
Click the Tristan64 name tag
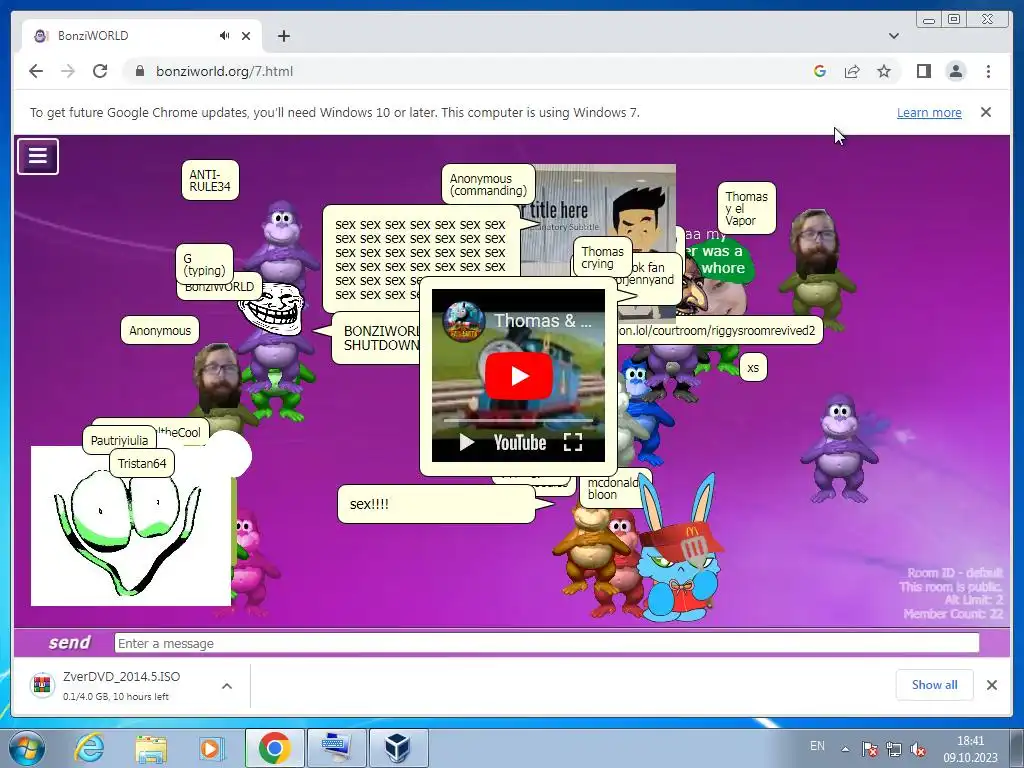[142, 464]
